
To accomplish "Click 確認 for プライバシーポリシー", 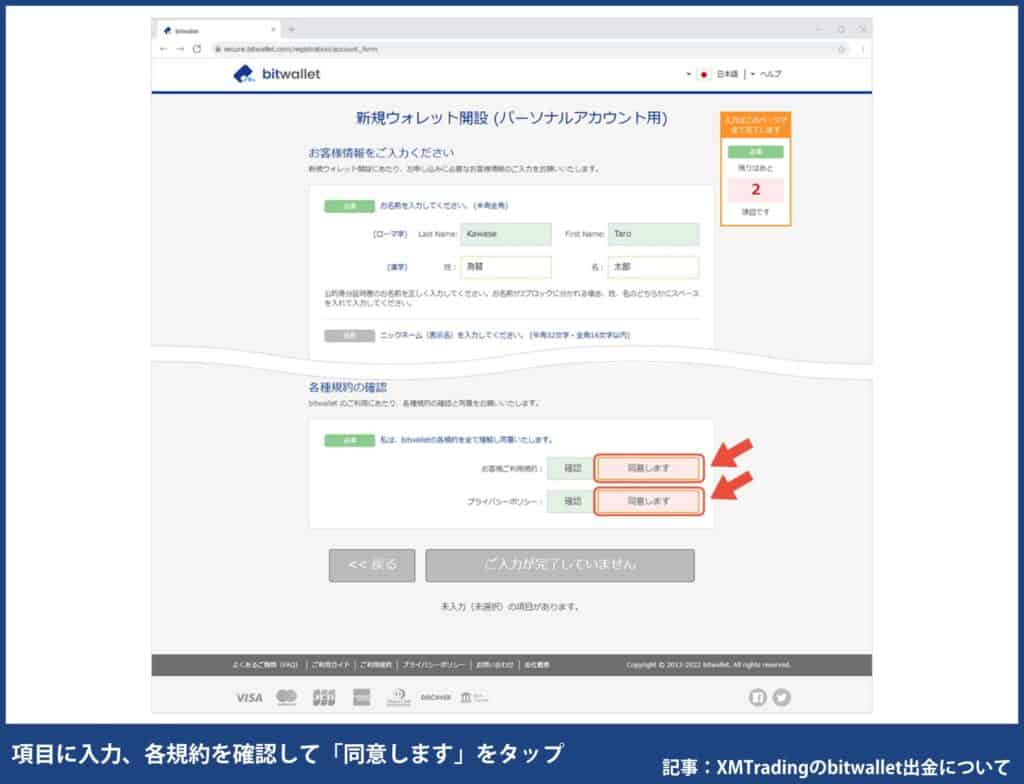I will point(571,501).
